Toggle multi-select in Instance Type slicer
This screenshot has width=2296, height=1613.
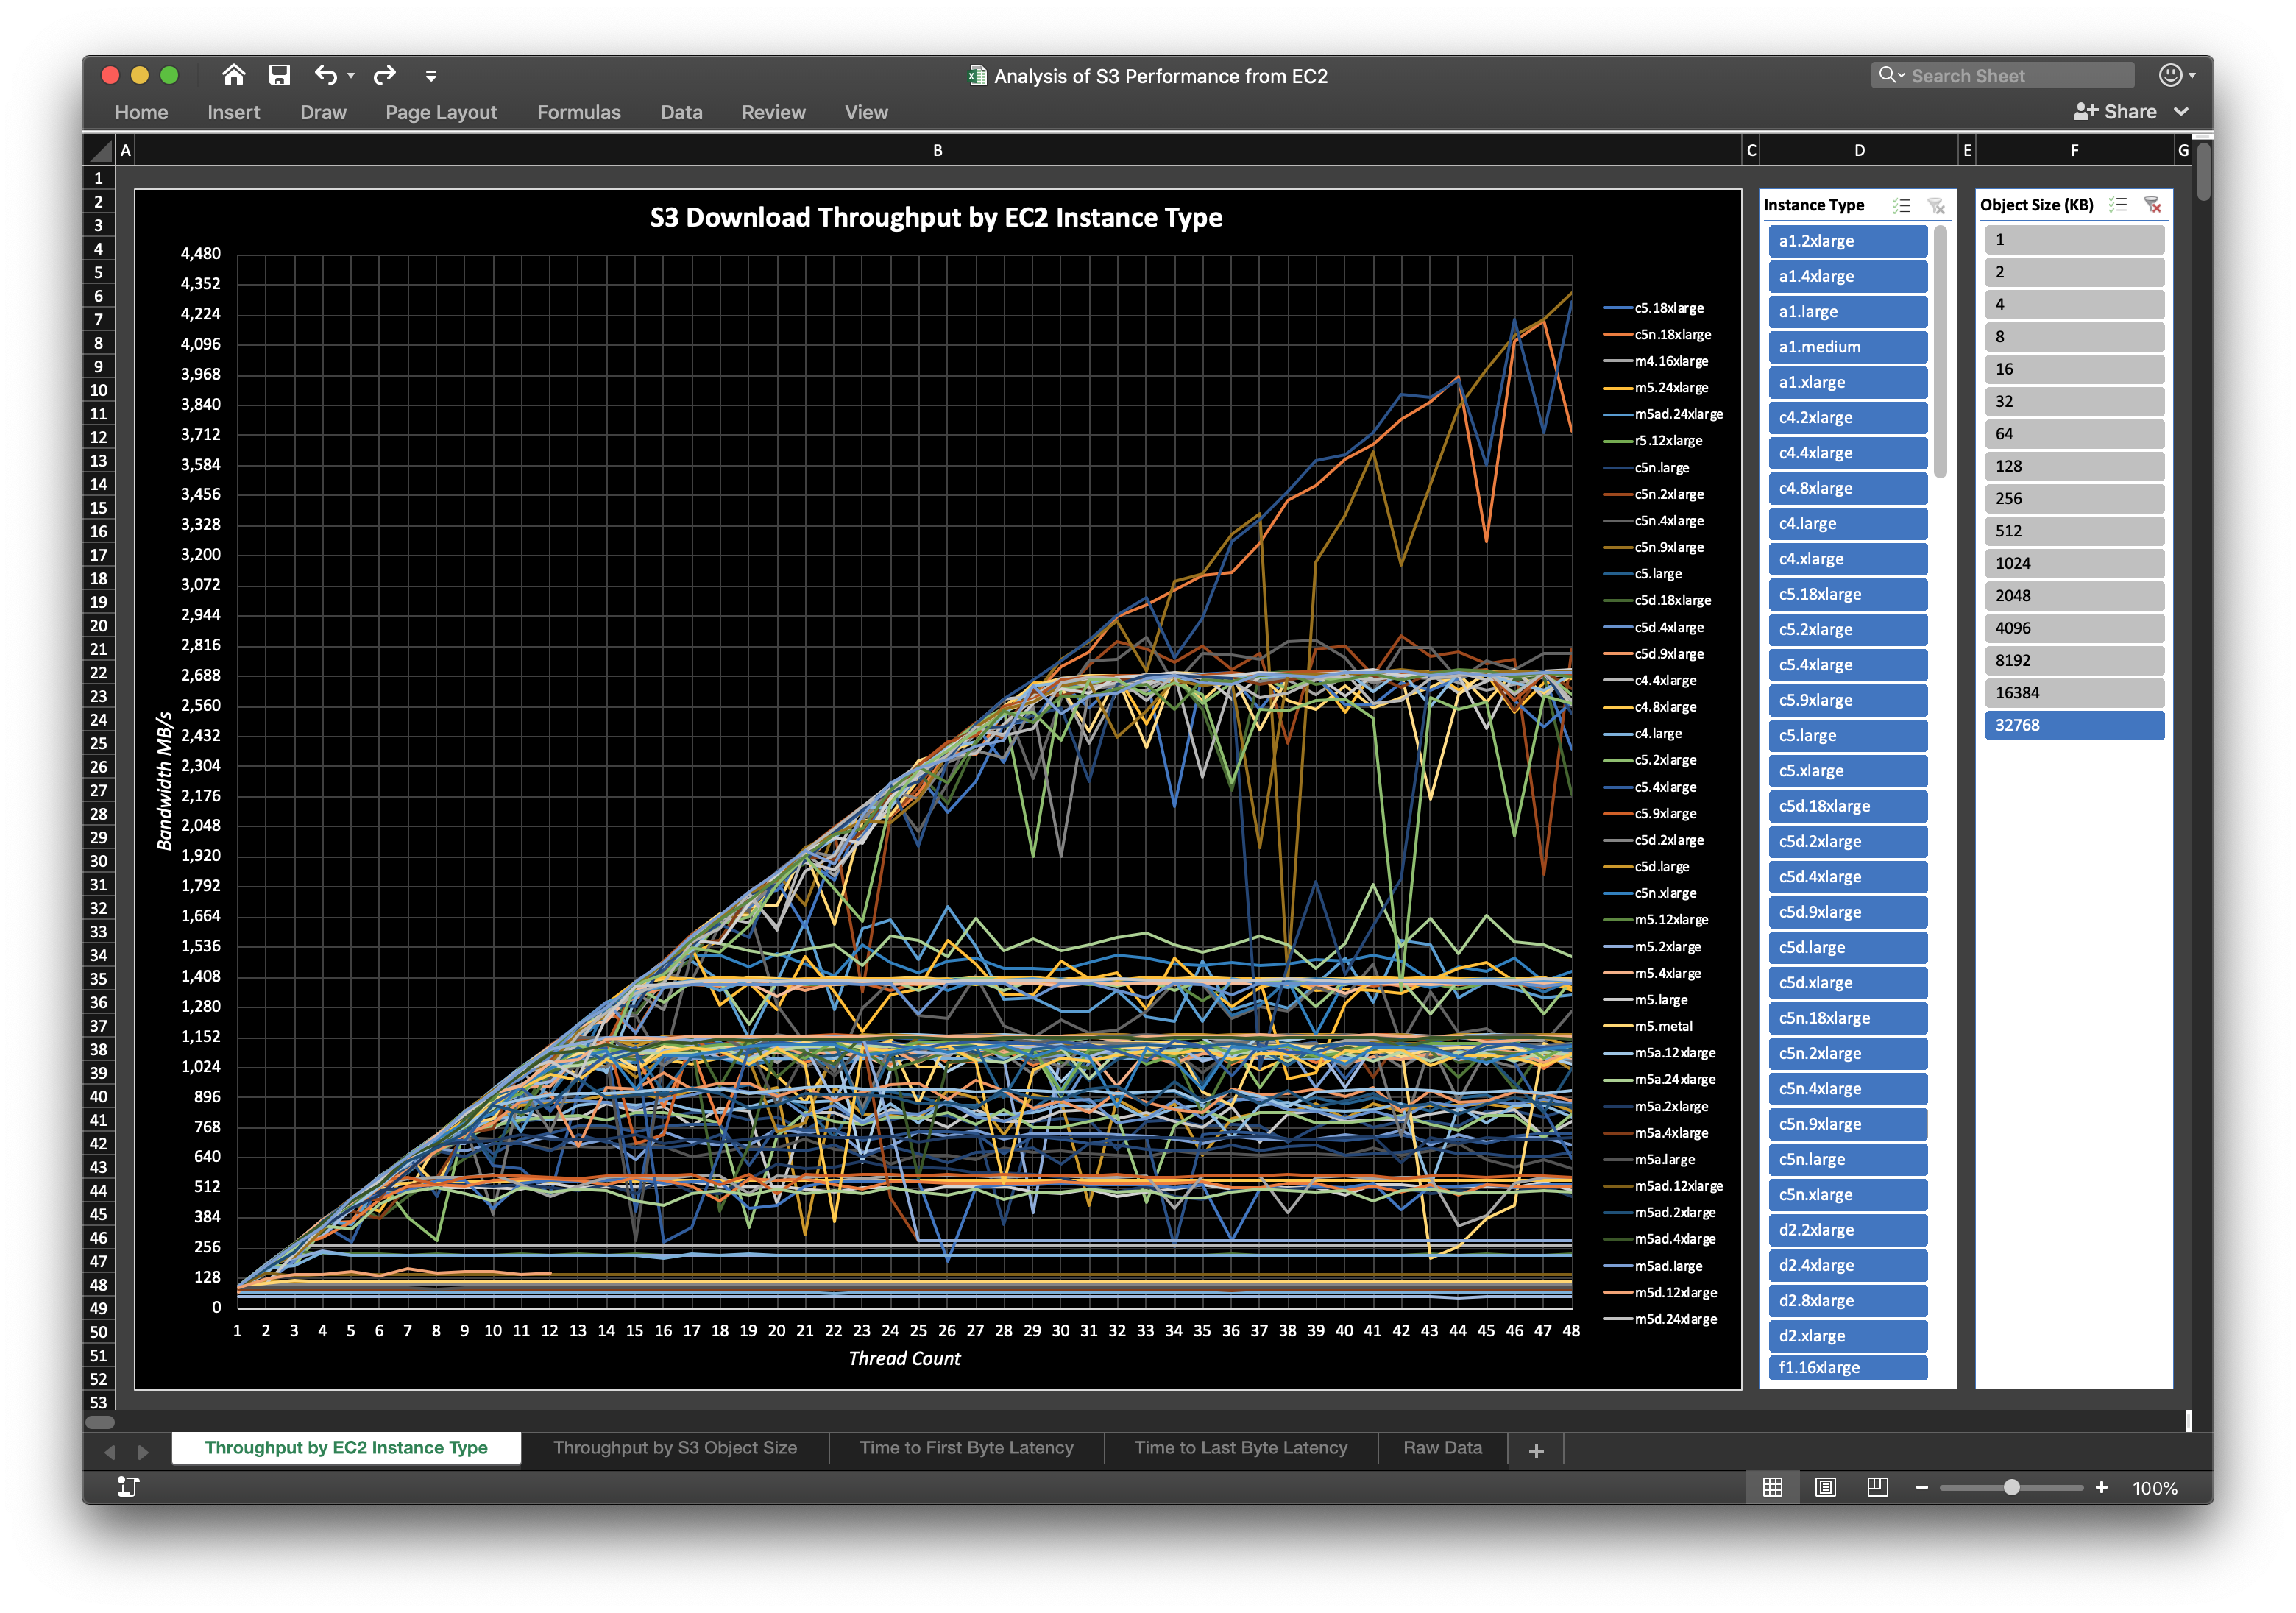coord(1902,206)
